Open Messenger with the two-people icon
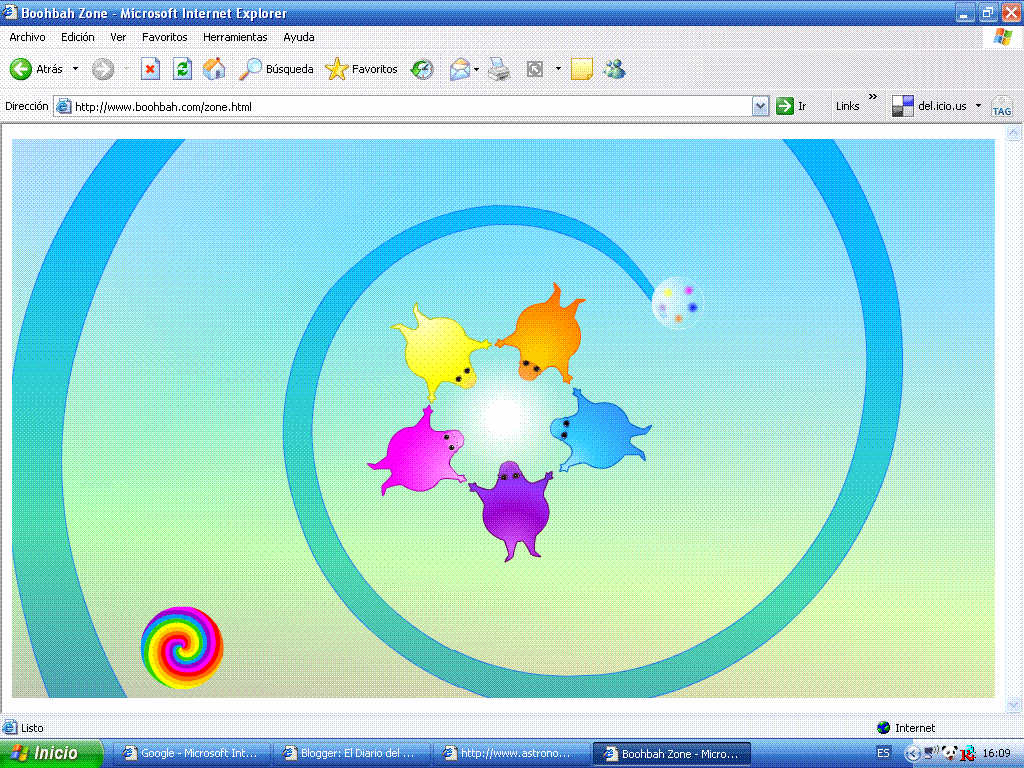Viewport: 1024px width, 768px height. 614,69
